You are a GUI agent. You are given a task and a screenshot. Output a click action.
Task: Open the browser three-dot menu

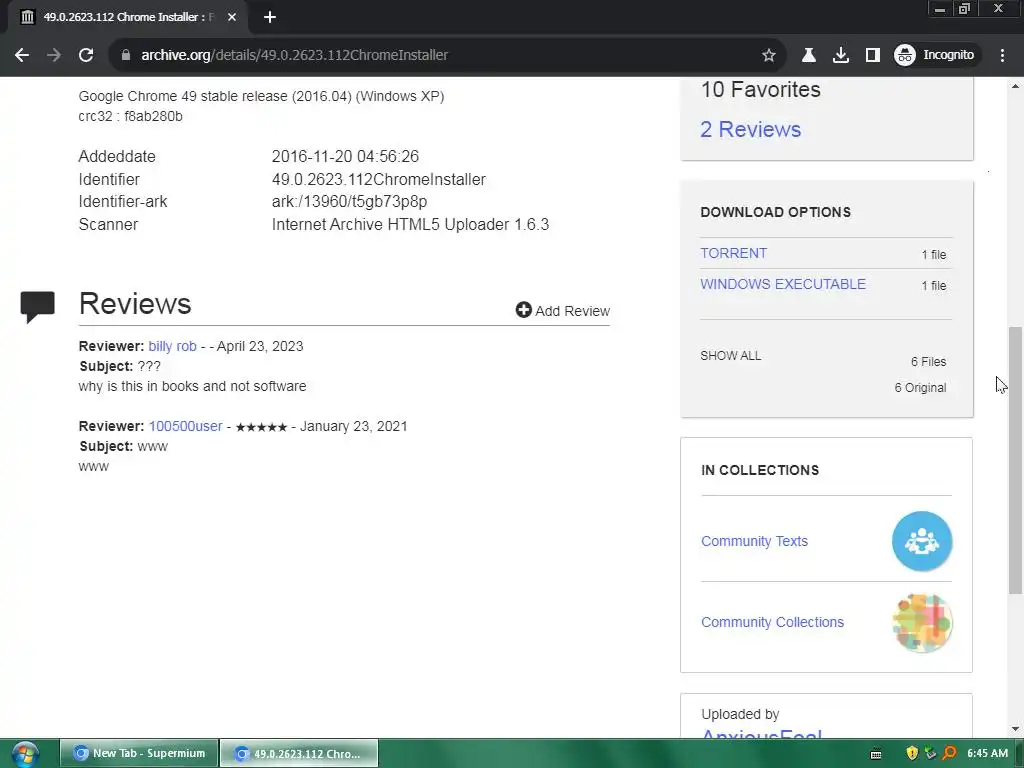[1002, 55]
